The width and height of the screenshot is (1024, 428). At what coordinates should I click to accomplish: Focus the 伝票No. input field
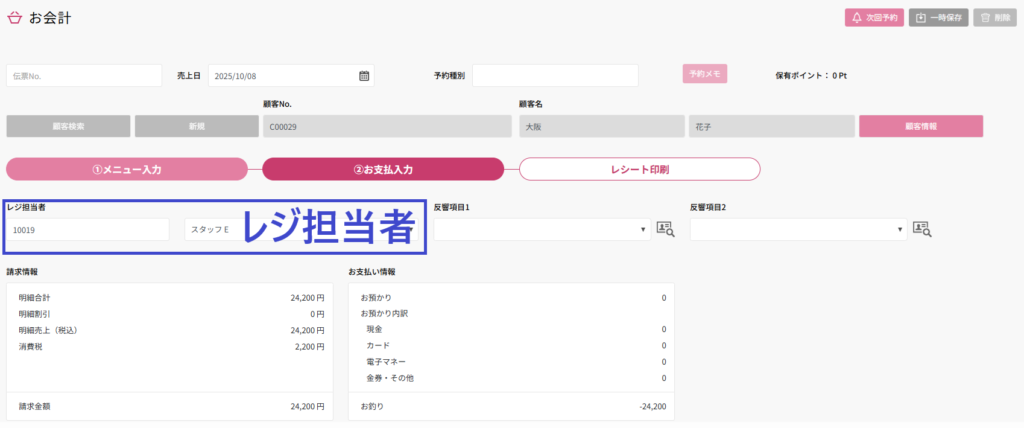point(84,76)
